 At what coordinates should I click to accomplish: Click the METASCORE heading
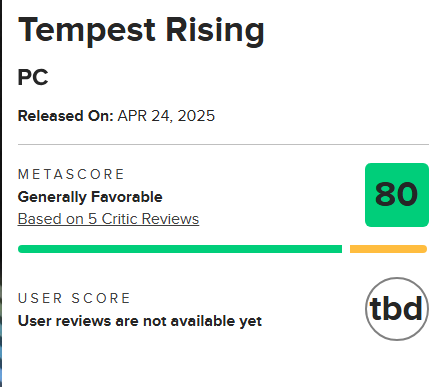click(71, 174)
